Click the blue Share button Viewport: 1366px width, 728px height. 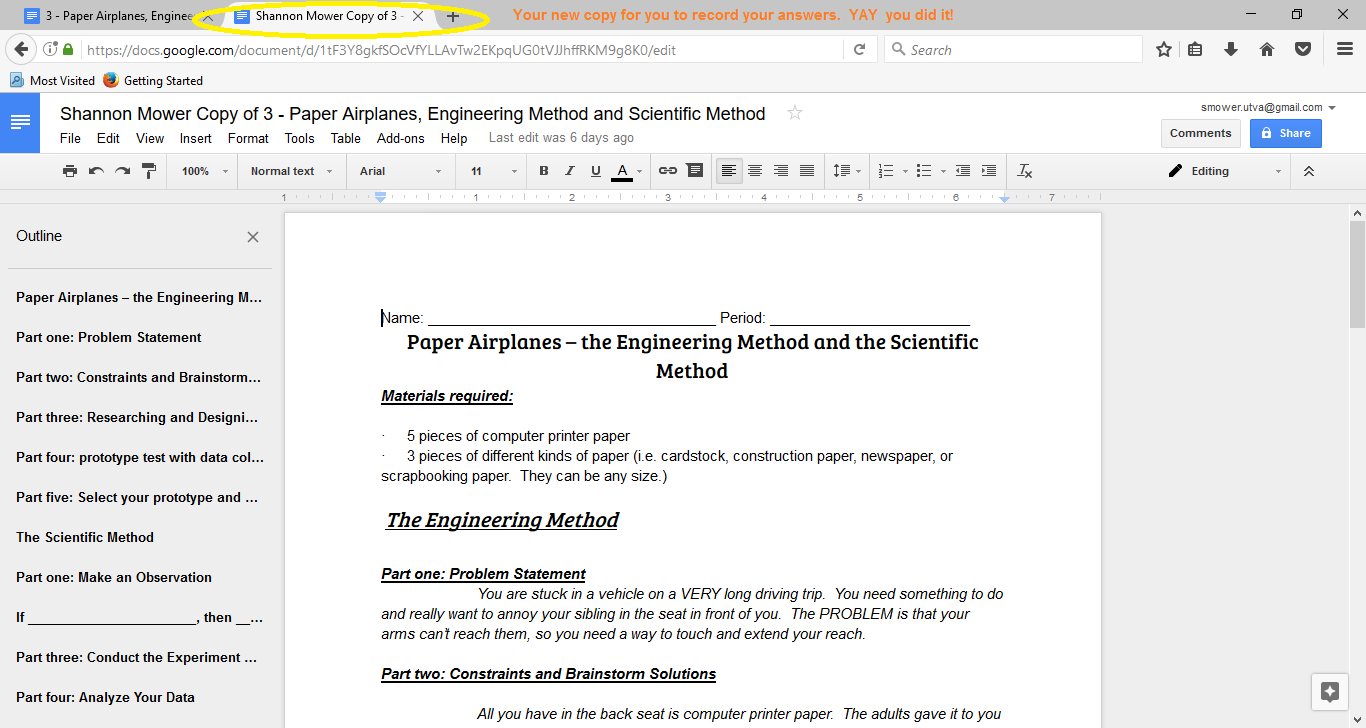[x=1285, y=132]
